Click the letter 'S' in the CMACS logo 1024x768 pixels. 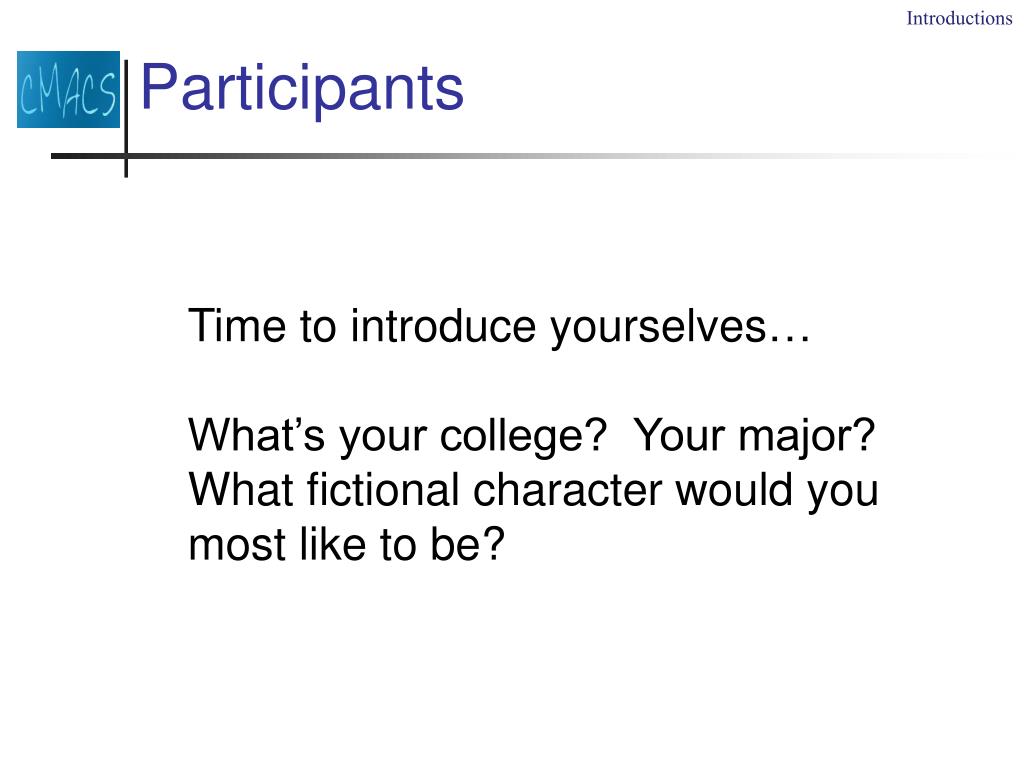106,93
